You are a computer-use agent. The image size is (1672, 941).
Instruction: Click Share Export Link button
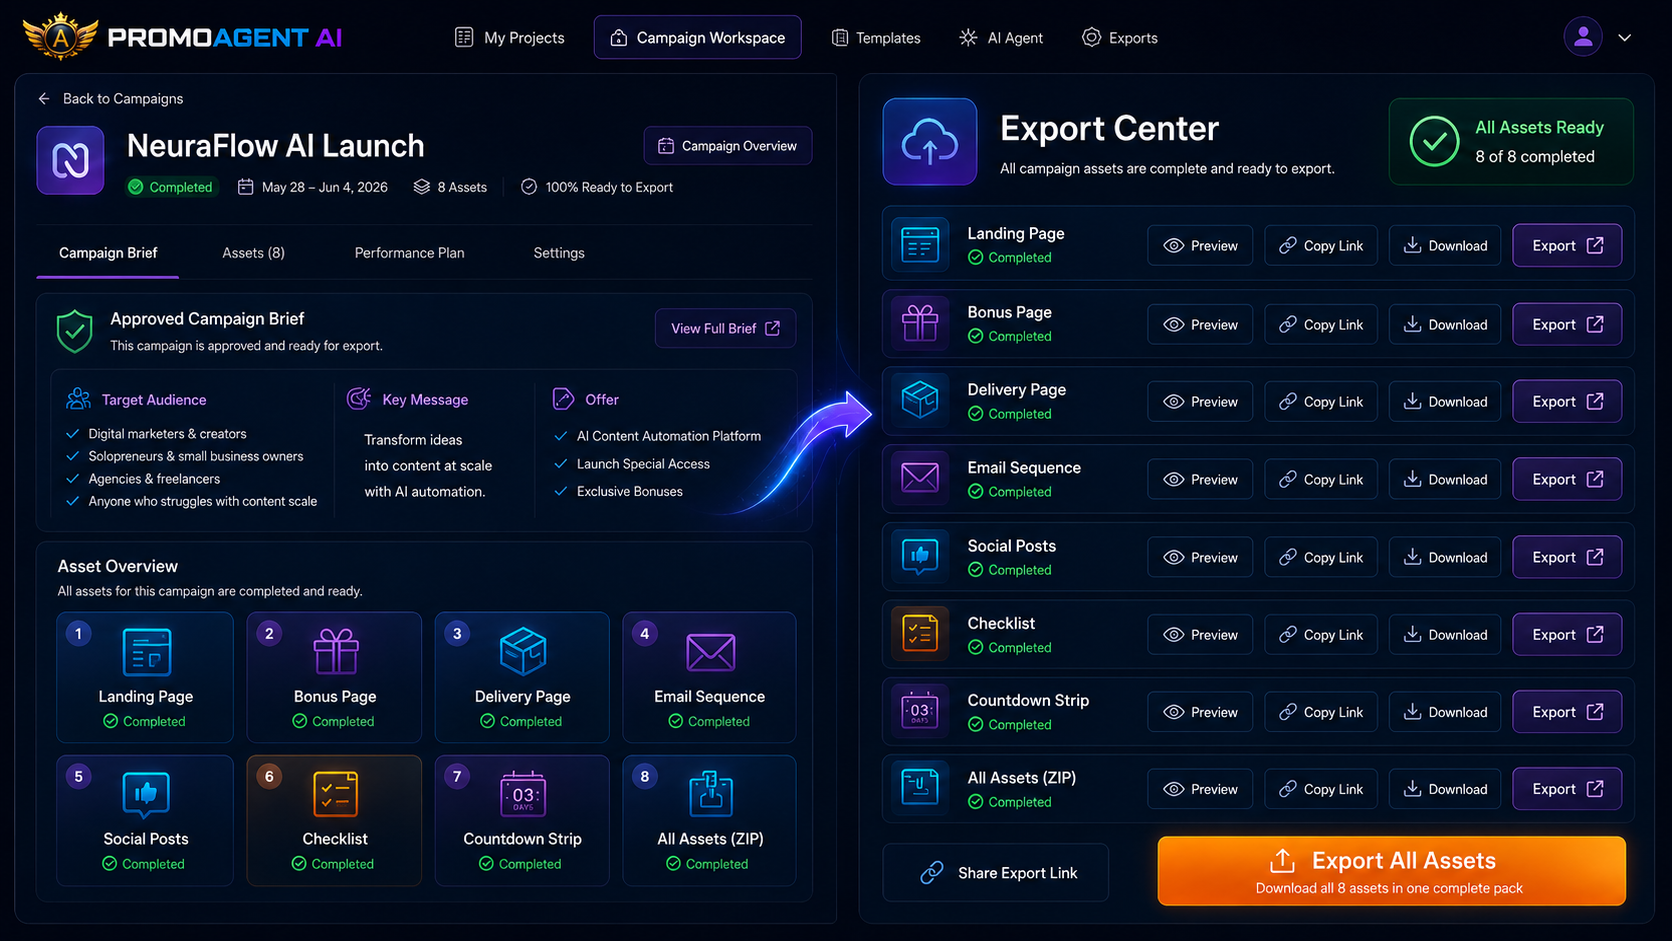coord(996,872)
